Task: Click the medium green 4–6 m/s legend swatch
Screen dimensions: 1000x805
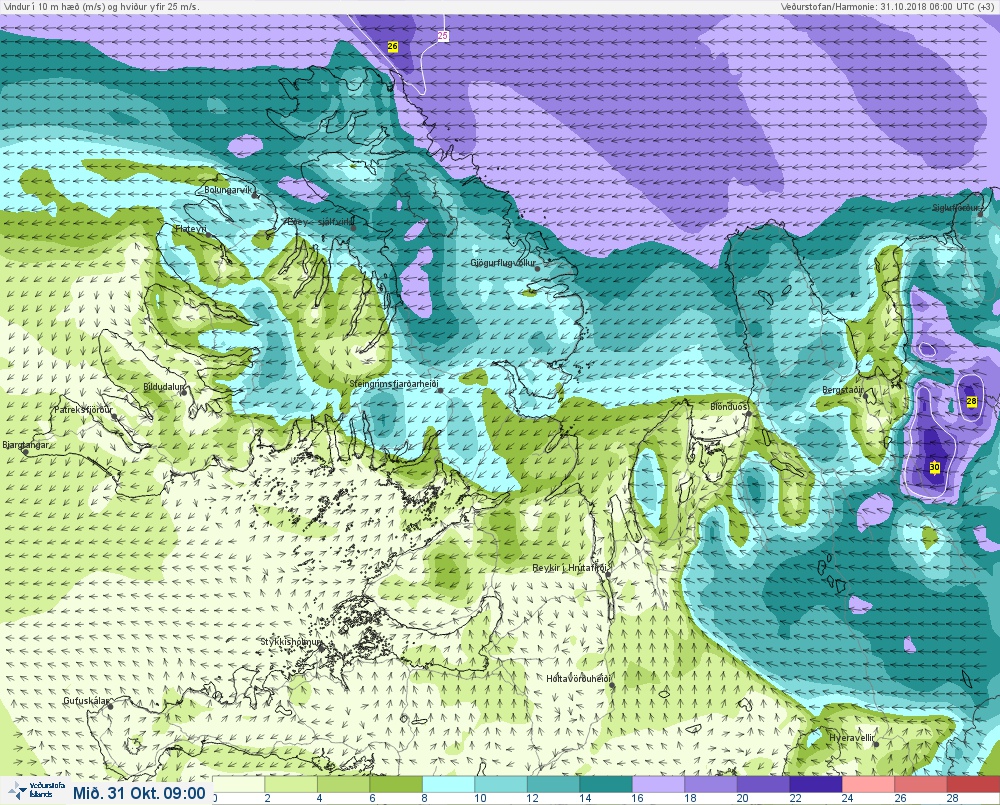Action: click(x=343, y=784)
